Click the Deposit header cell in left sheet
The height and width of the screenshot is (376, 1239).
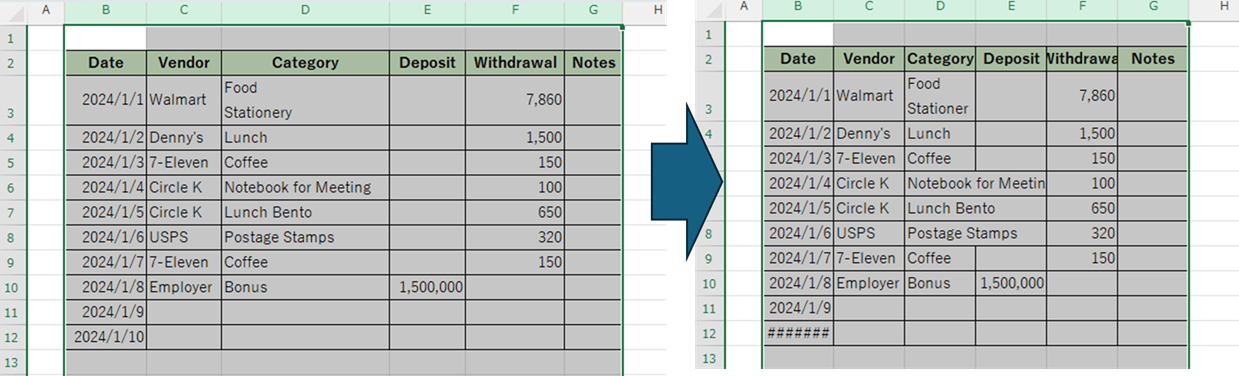427,63
